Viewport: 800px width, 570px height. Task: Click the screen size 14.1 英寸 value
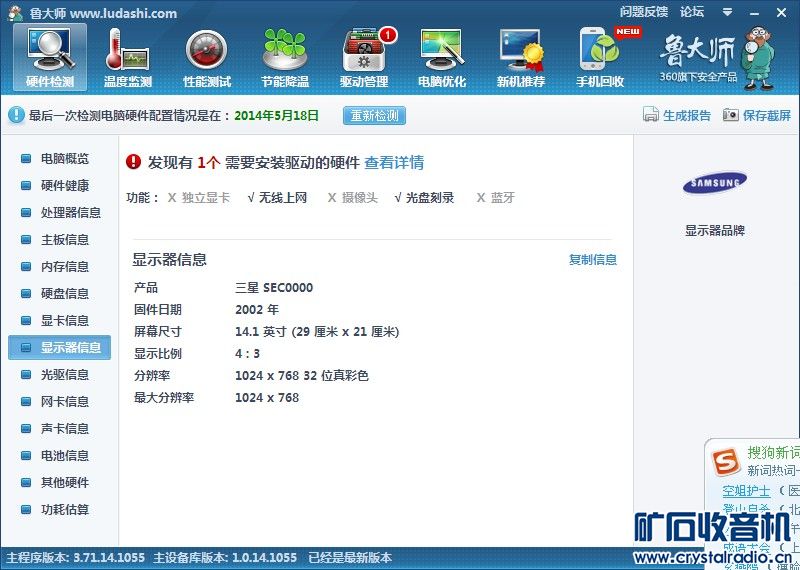coord(317,332)
